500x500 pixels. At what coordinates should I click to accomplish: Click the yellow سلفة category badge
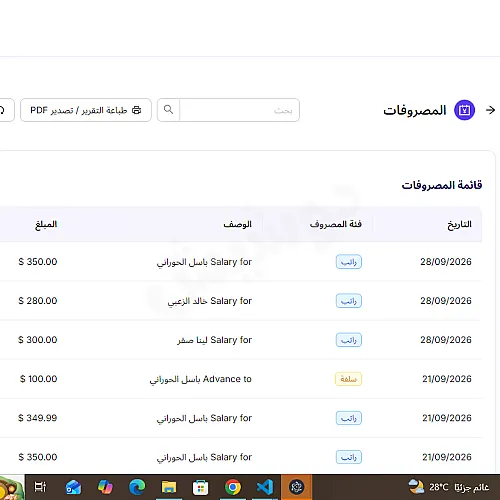(348, 379)
